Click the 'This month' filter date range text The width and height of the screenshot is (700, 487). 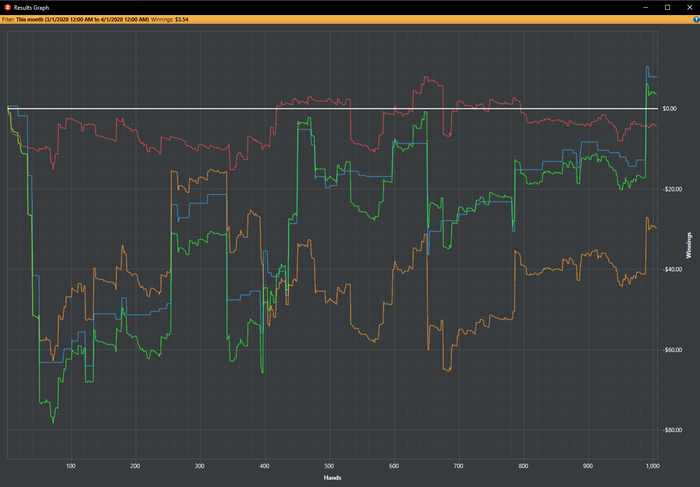[83, 20]
